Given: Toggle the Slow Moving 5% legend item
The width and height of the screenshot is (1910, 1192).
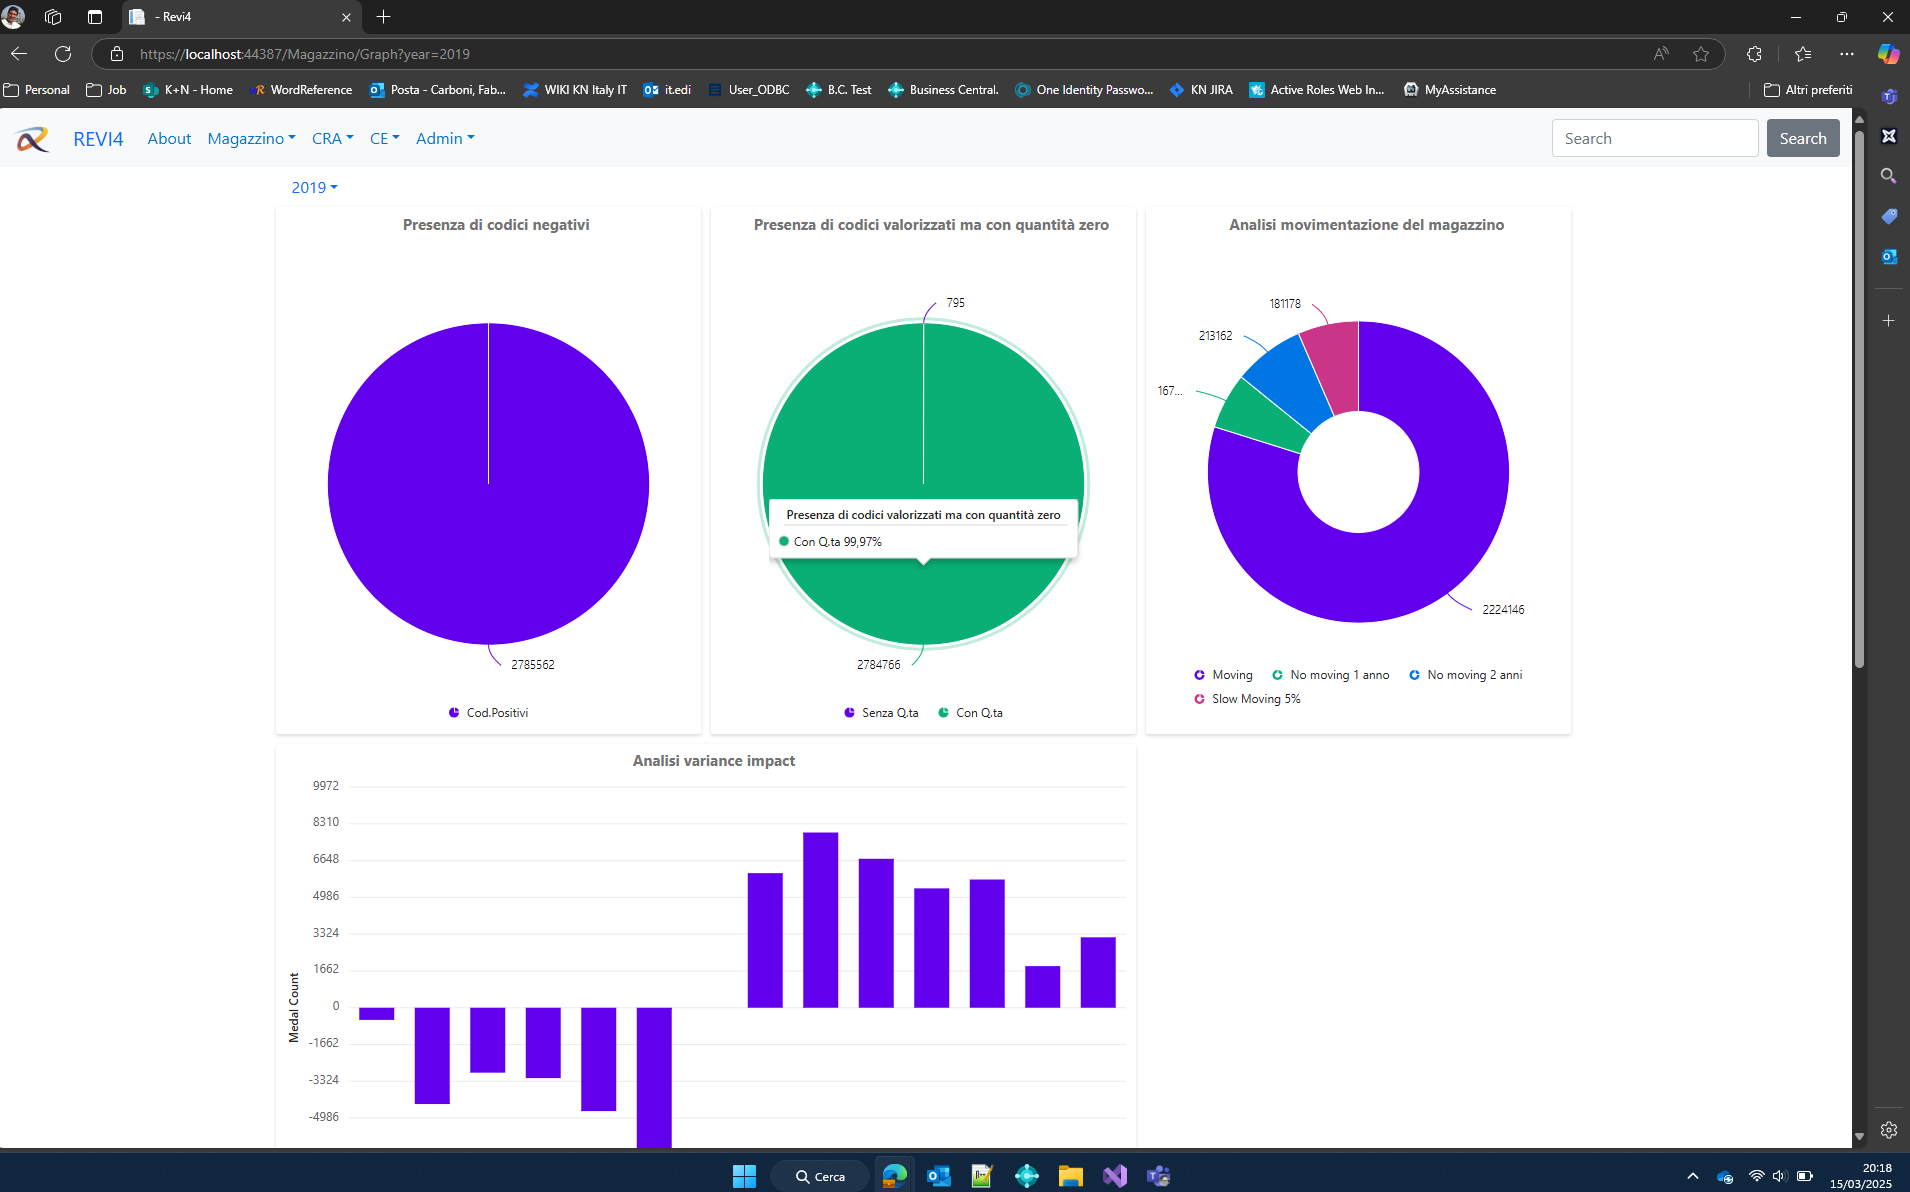Looking at the screenshot, I should point(1247,698).
